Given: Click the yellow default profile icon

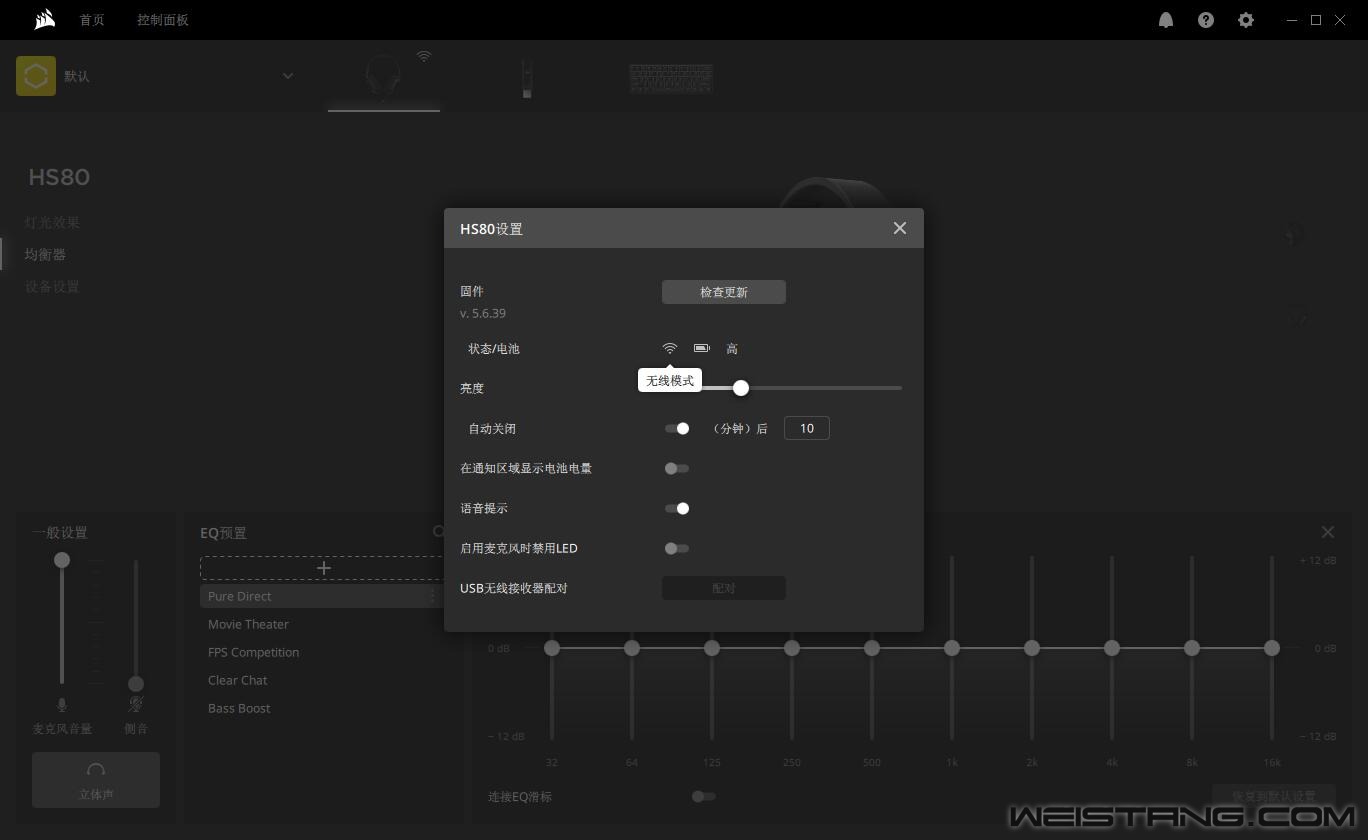Looking at the screenshot, I should [36, 76].
